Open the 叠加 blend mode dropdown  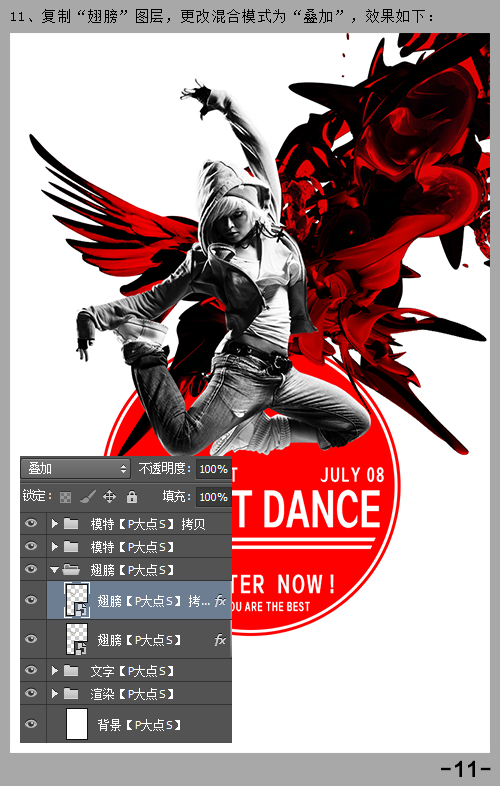(x=75, y=469)
